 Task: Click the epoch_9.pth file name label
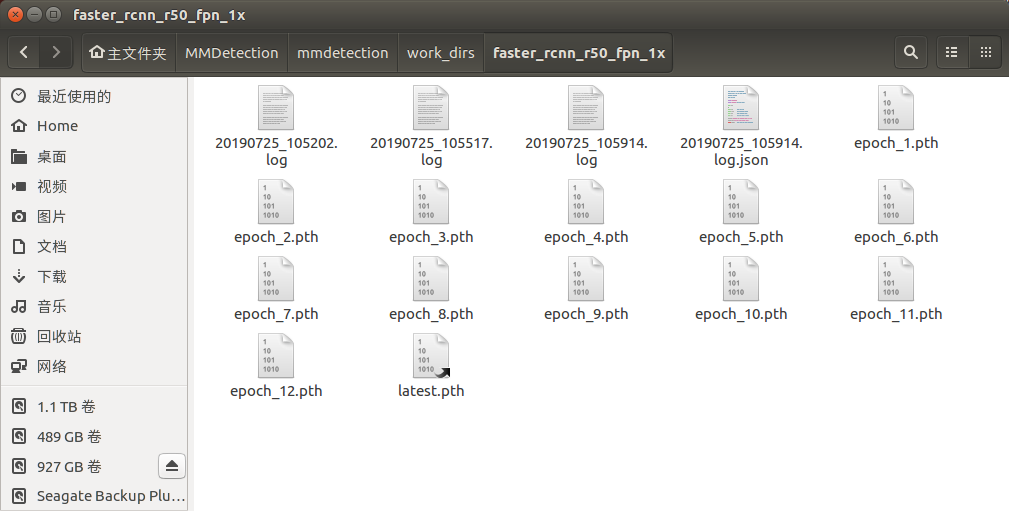coord(586,314)
